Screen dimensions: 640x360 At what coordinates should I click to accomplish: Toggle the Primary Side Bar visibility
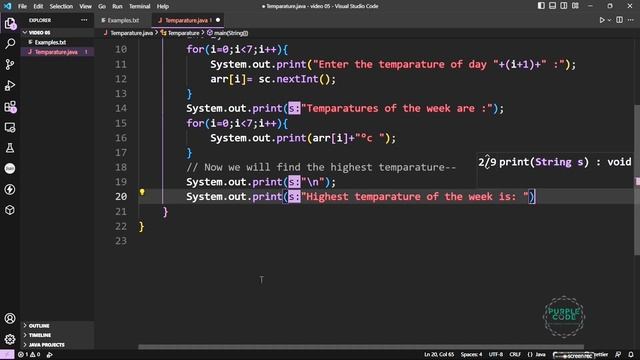pos(541,6)
